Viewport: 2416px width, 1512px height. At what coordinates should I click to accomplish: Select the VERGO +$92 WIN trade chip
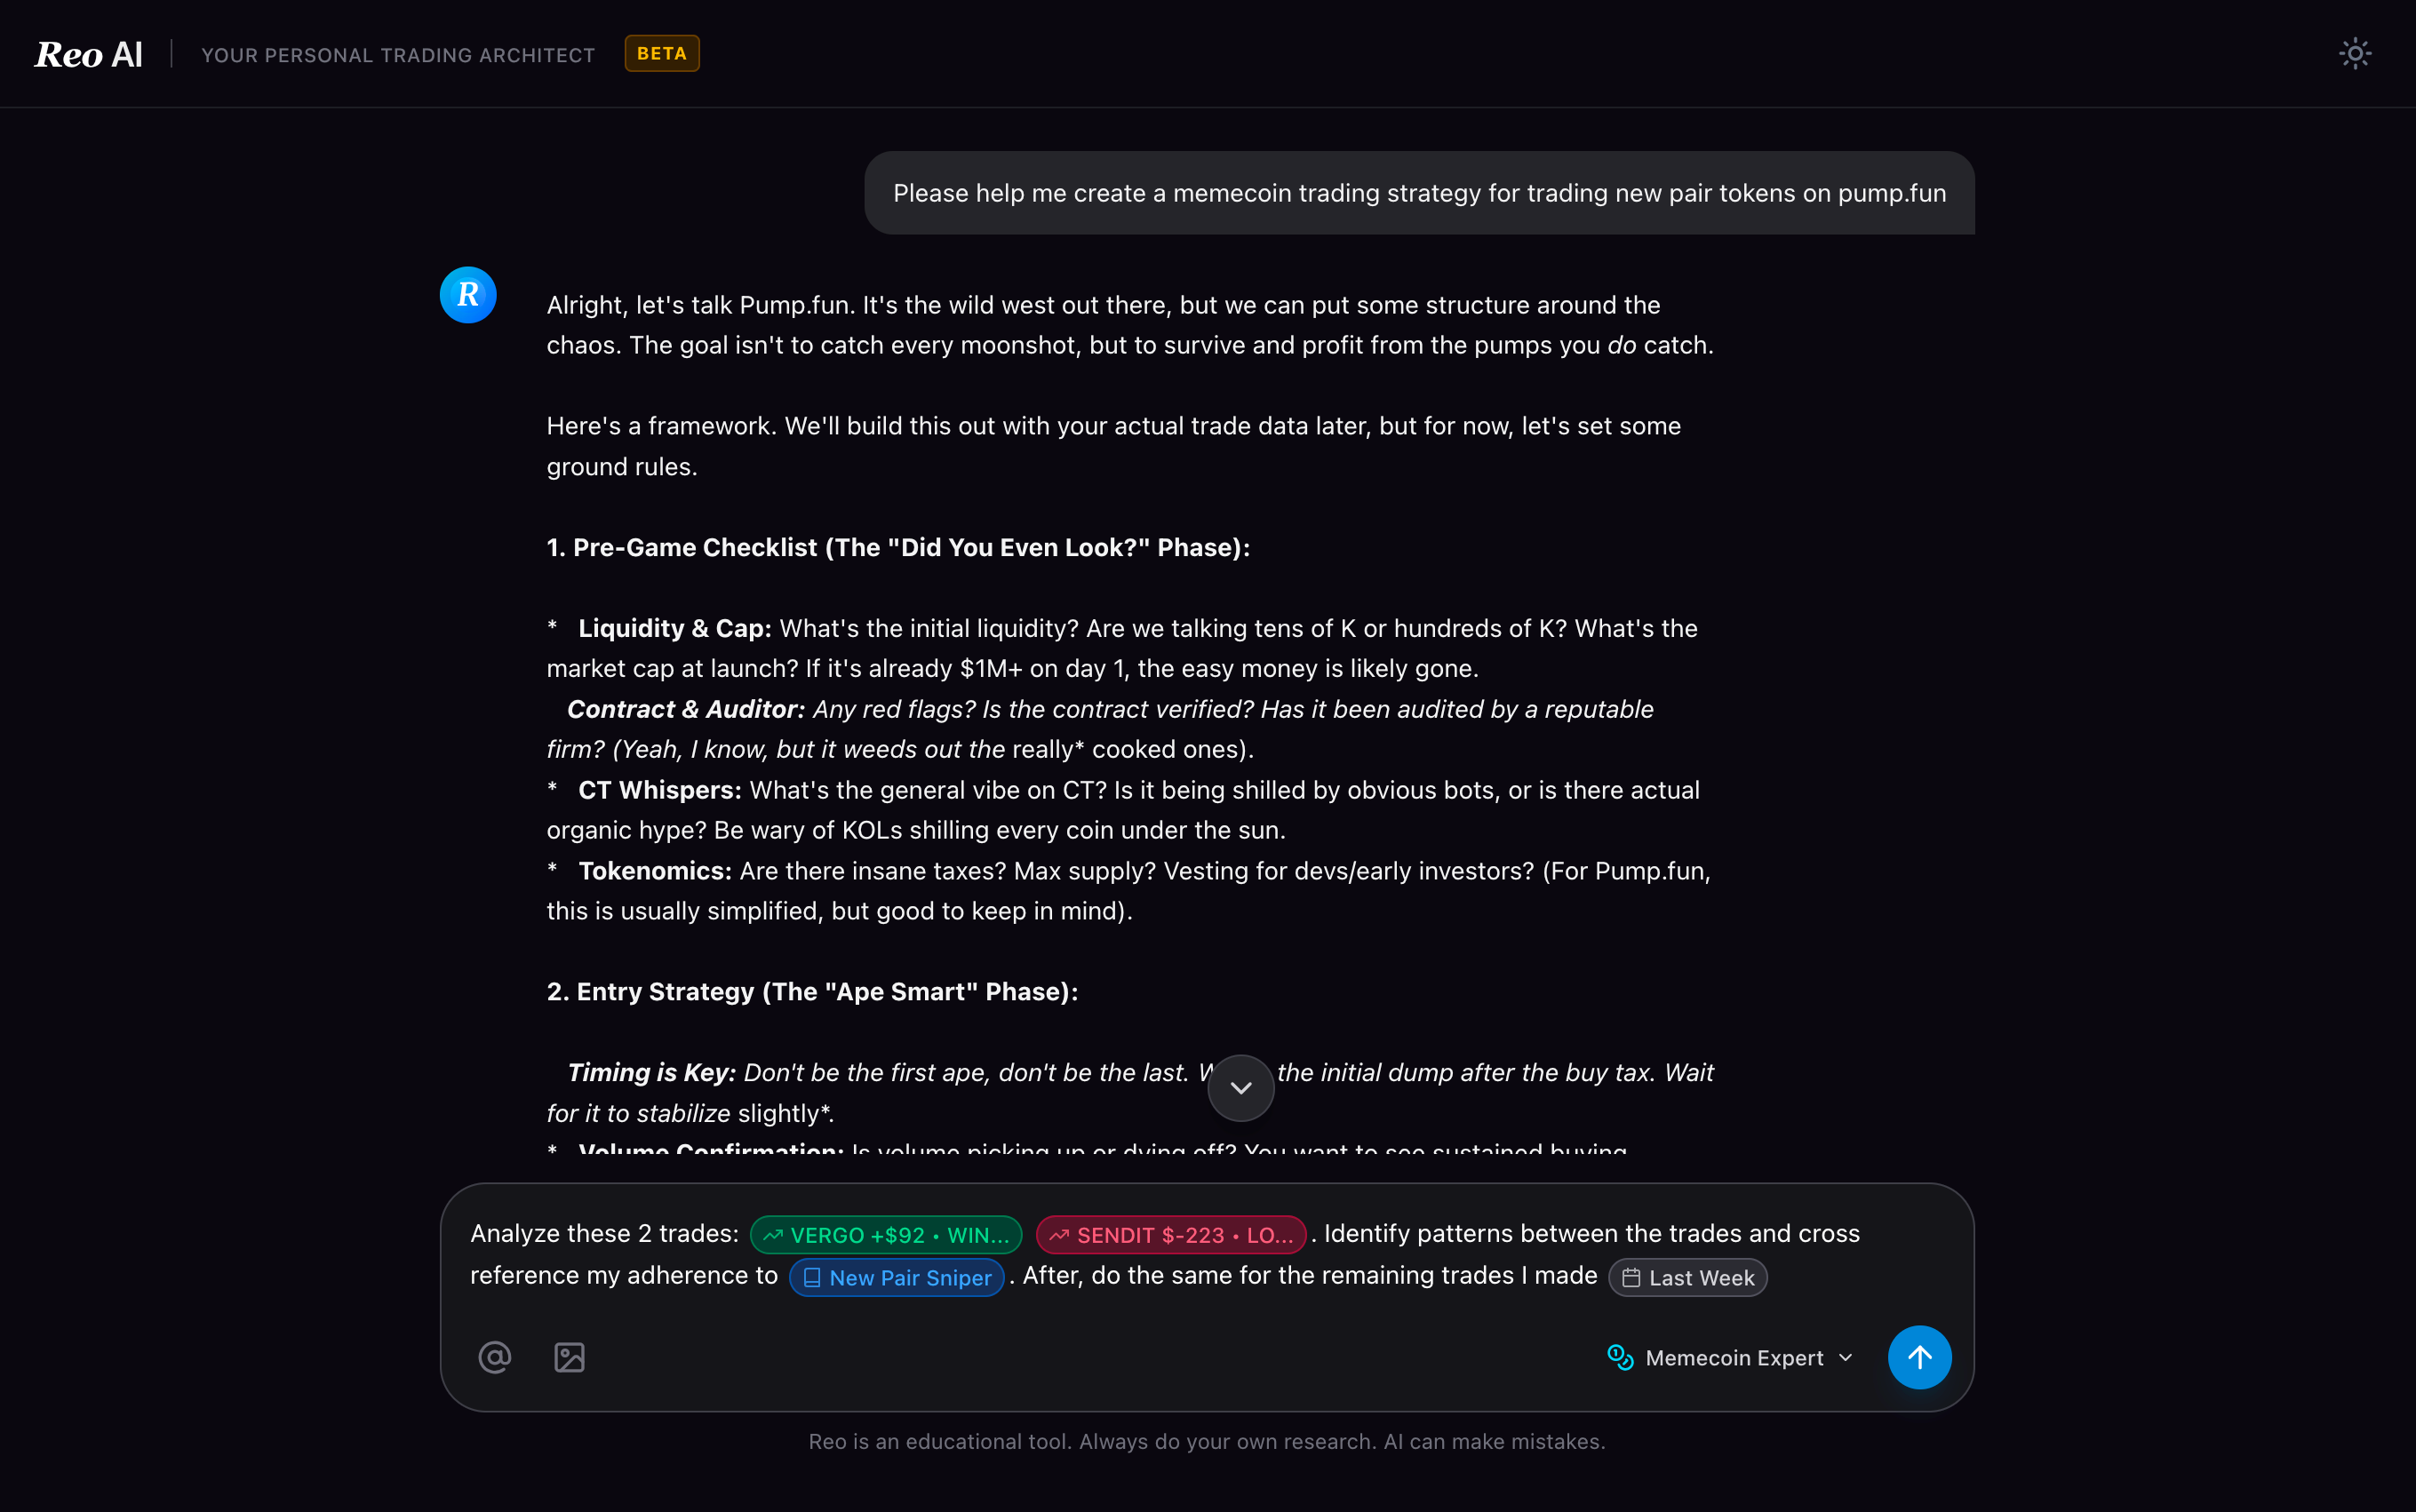[x=885, y=1234]
